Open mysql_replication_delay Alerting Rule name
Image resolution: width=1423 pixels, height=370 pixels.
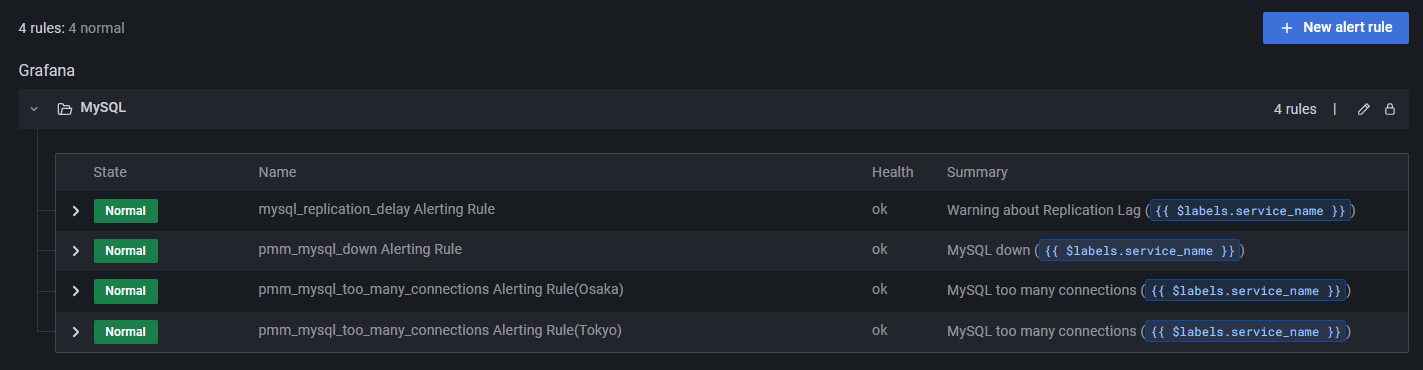point(377,210)
